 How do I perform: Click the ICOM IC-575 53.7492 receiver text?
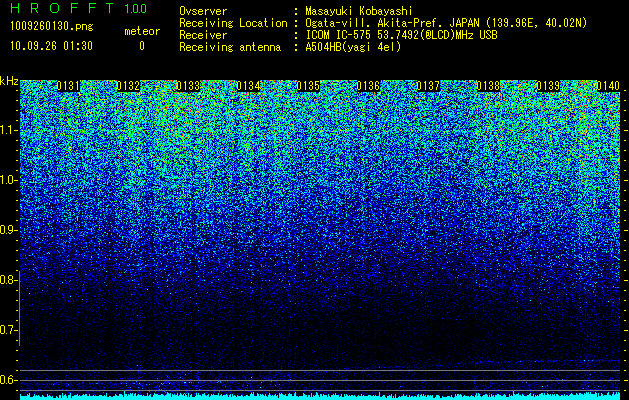click(x=401, y=35)
